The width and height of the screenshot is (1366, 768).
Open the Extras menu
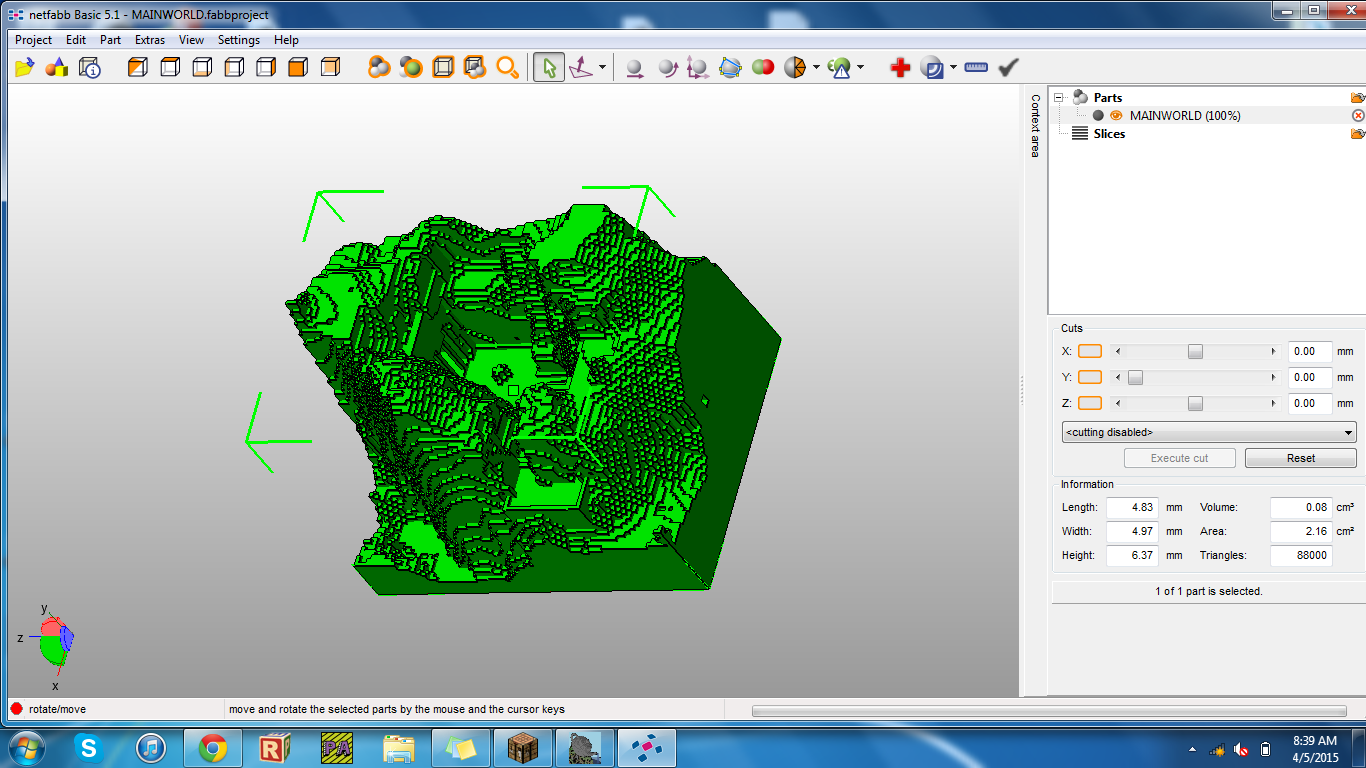149,40
